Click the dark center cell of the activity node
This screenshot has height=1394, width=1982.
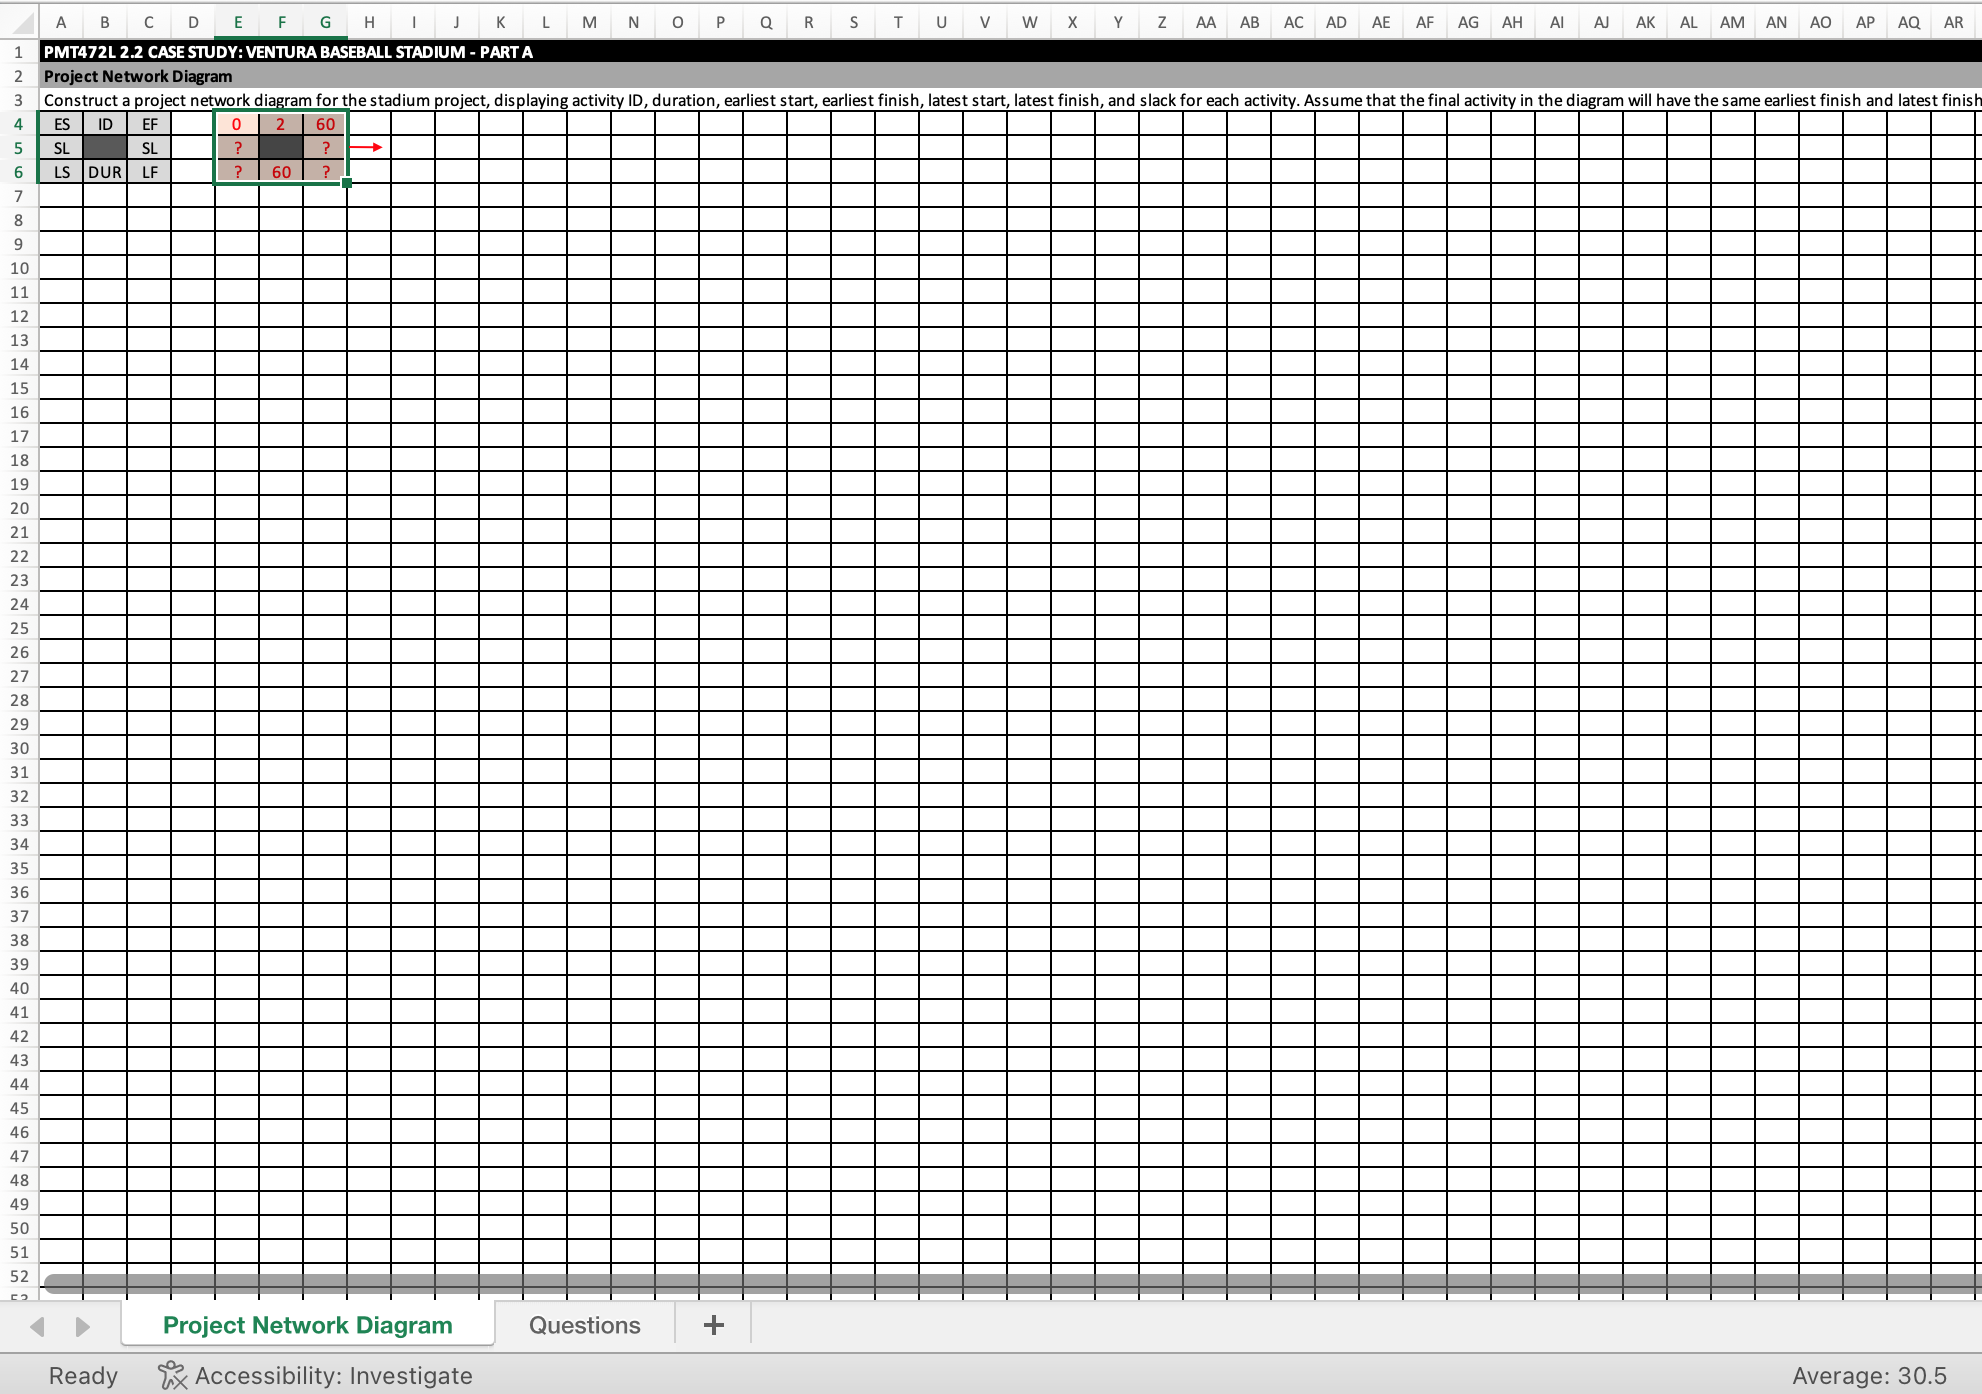coord(281,147)
